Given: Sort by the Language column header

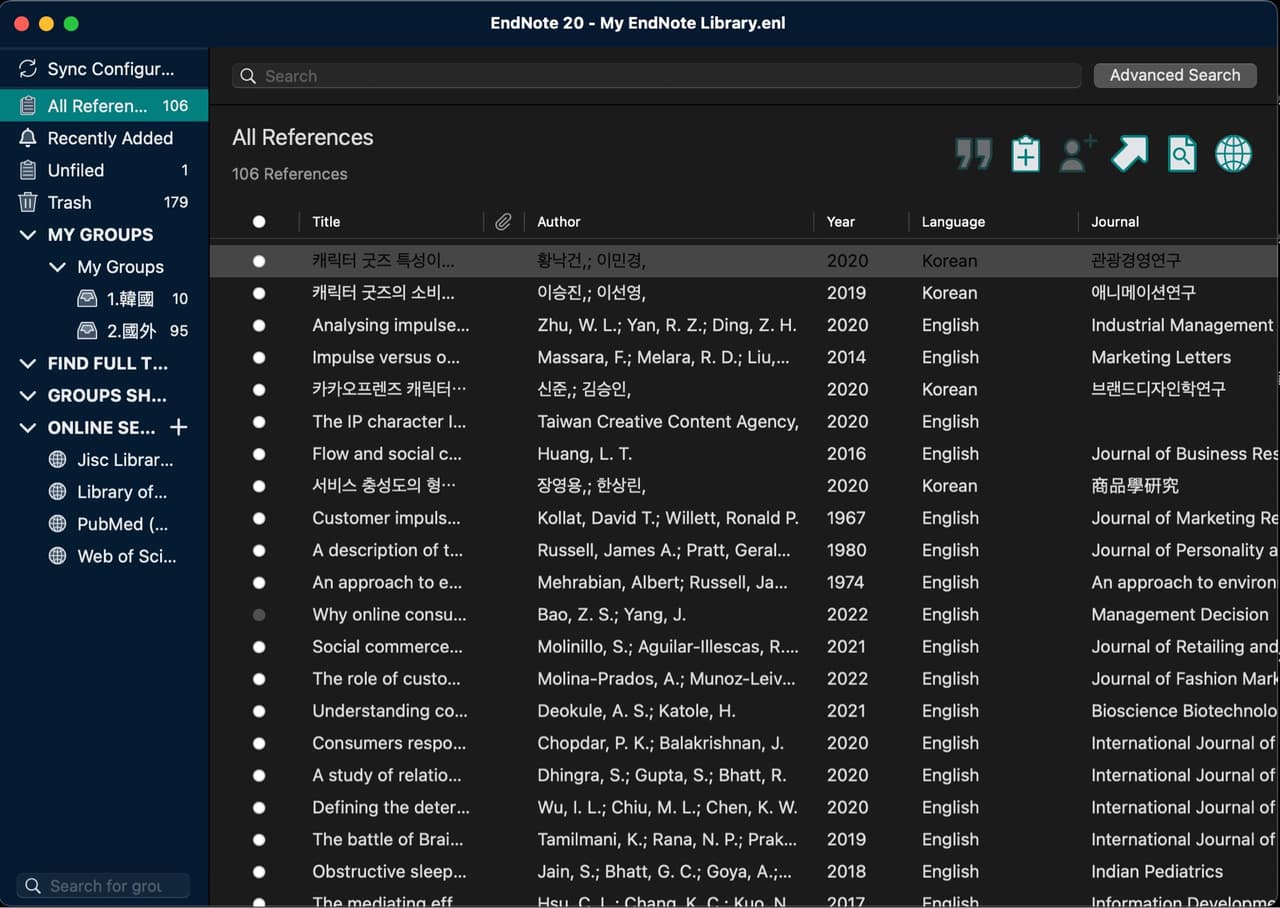Looking at the screenshot, I should click(x=953, y=222).
